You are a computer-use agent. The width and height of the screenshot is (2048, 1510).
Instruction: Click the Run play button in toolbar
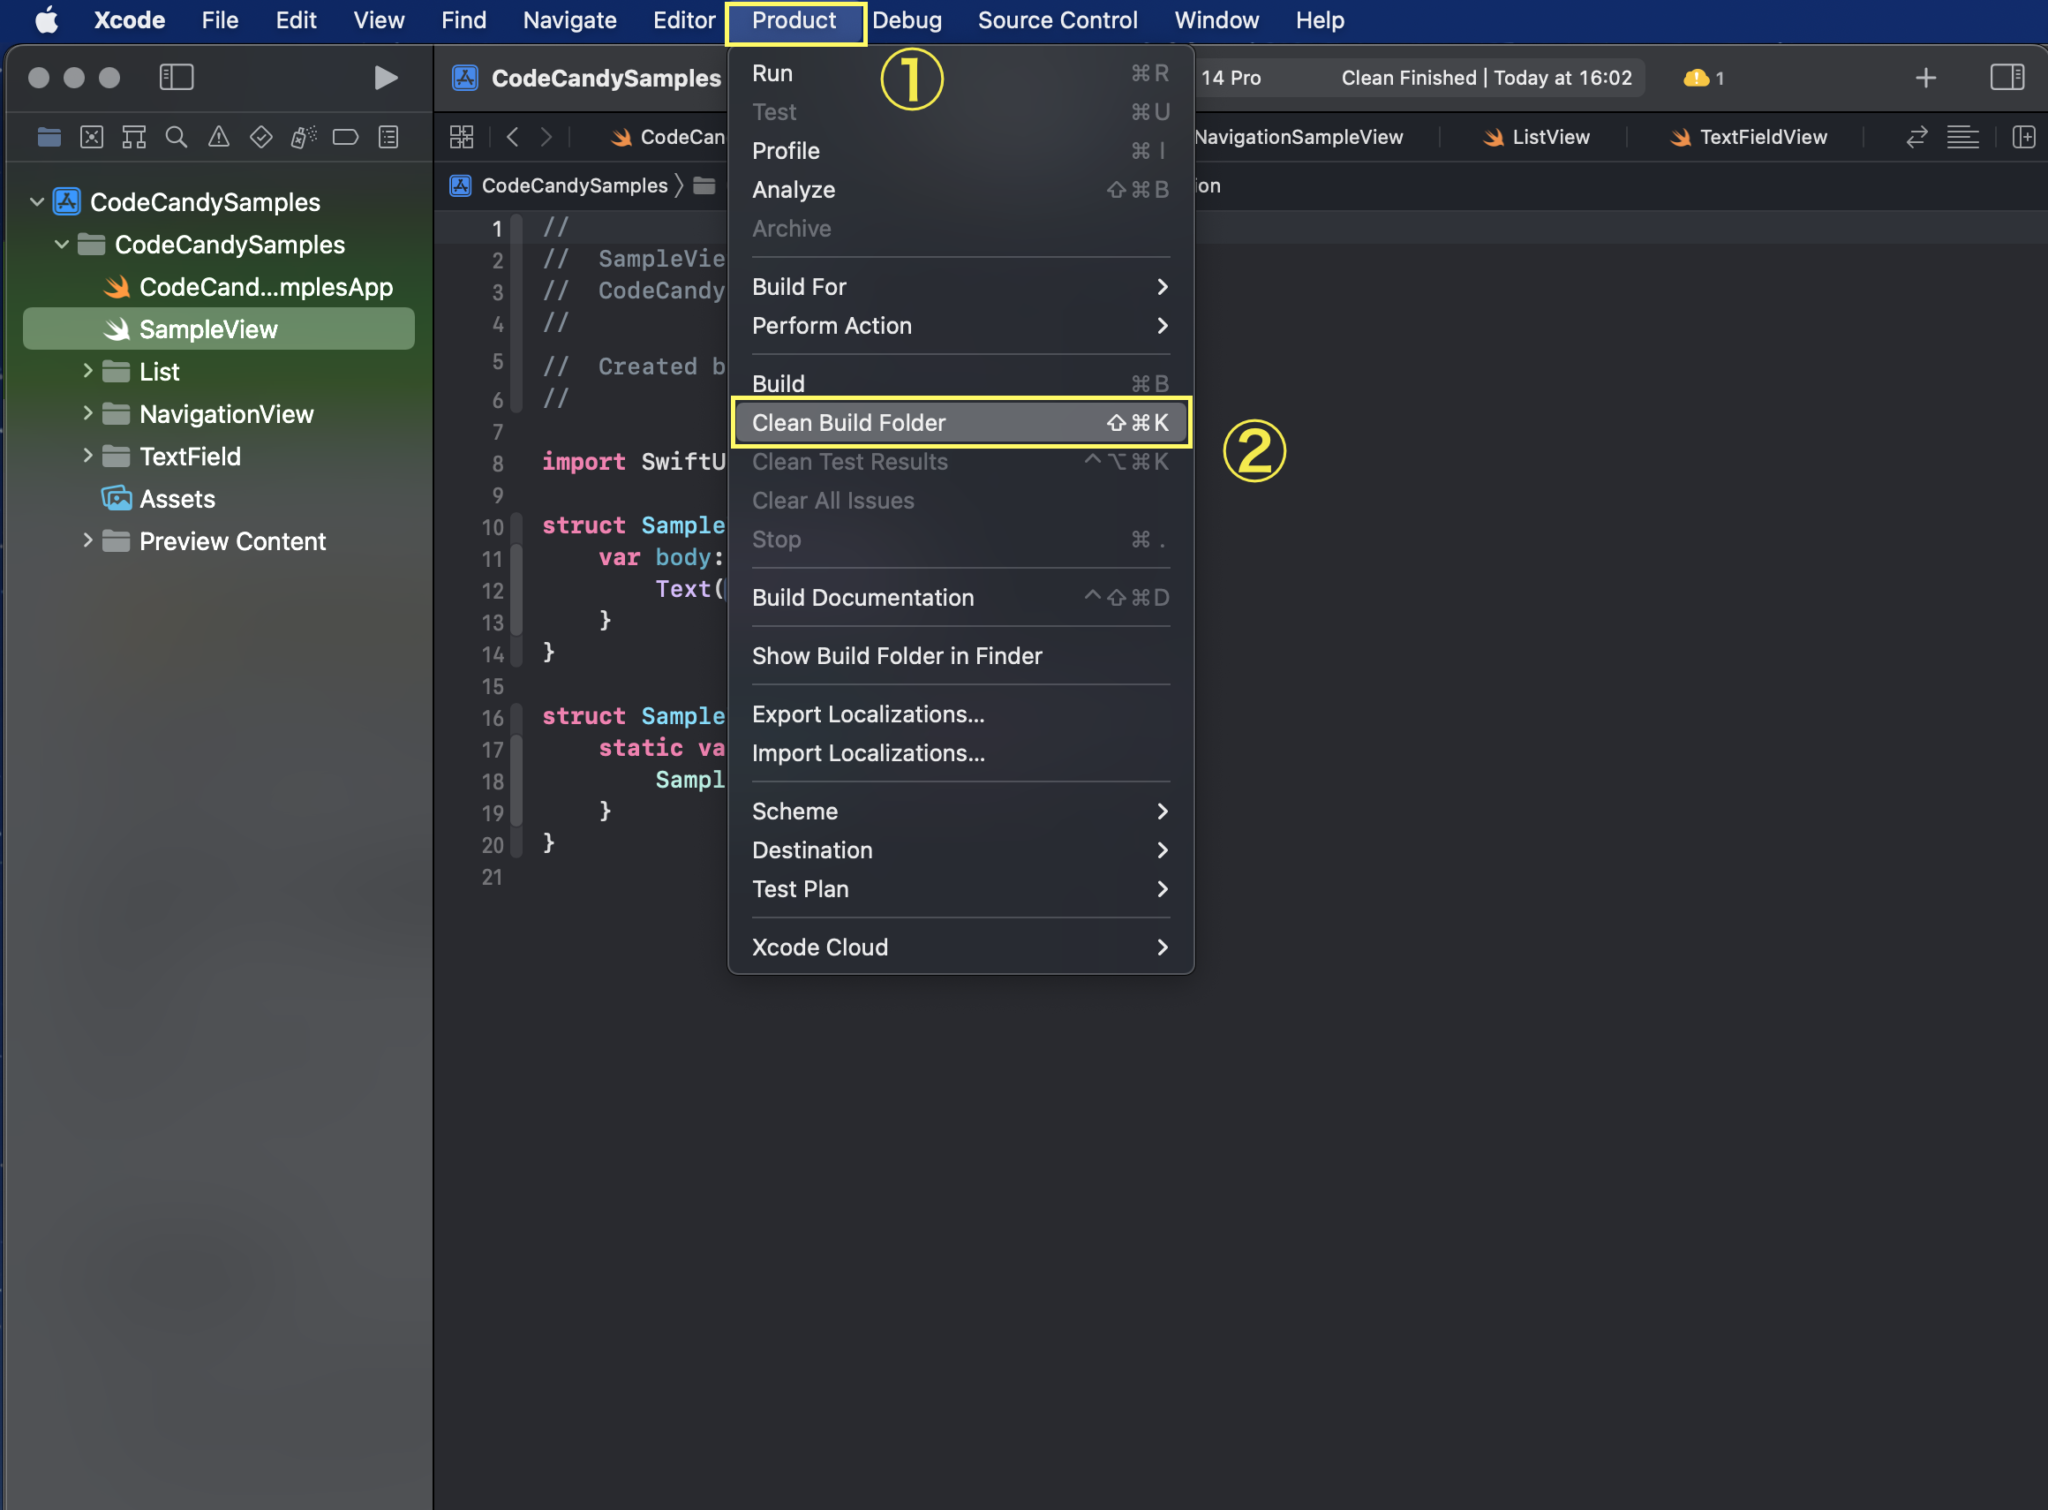pyautogui.click(x=385, y=77)
